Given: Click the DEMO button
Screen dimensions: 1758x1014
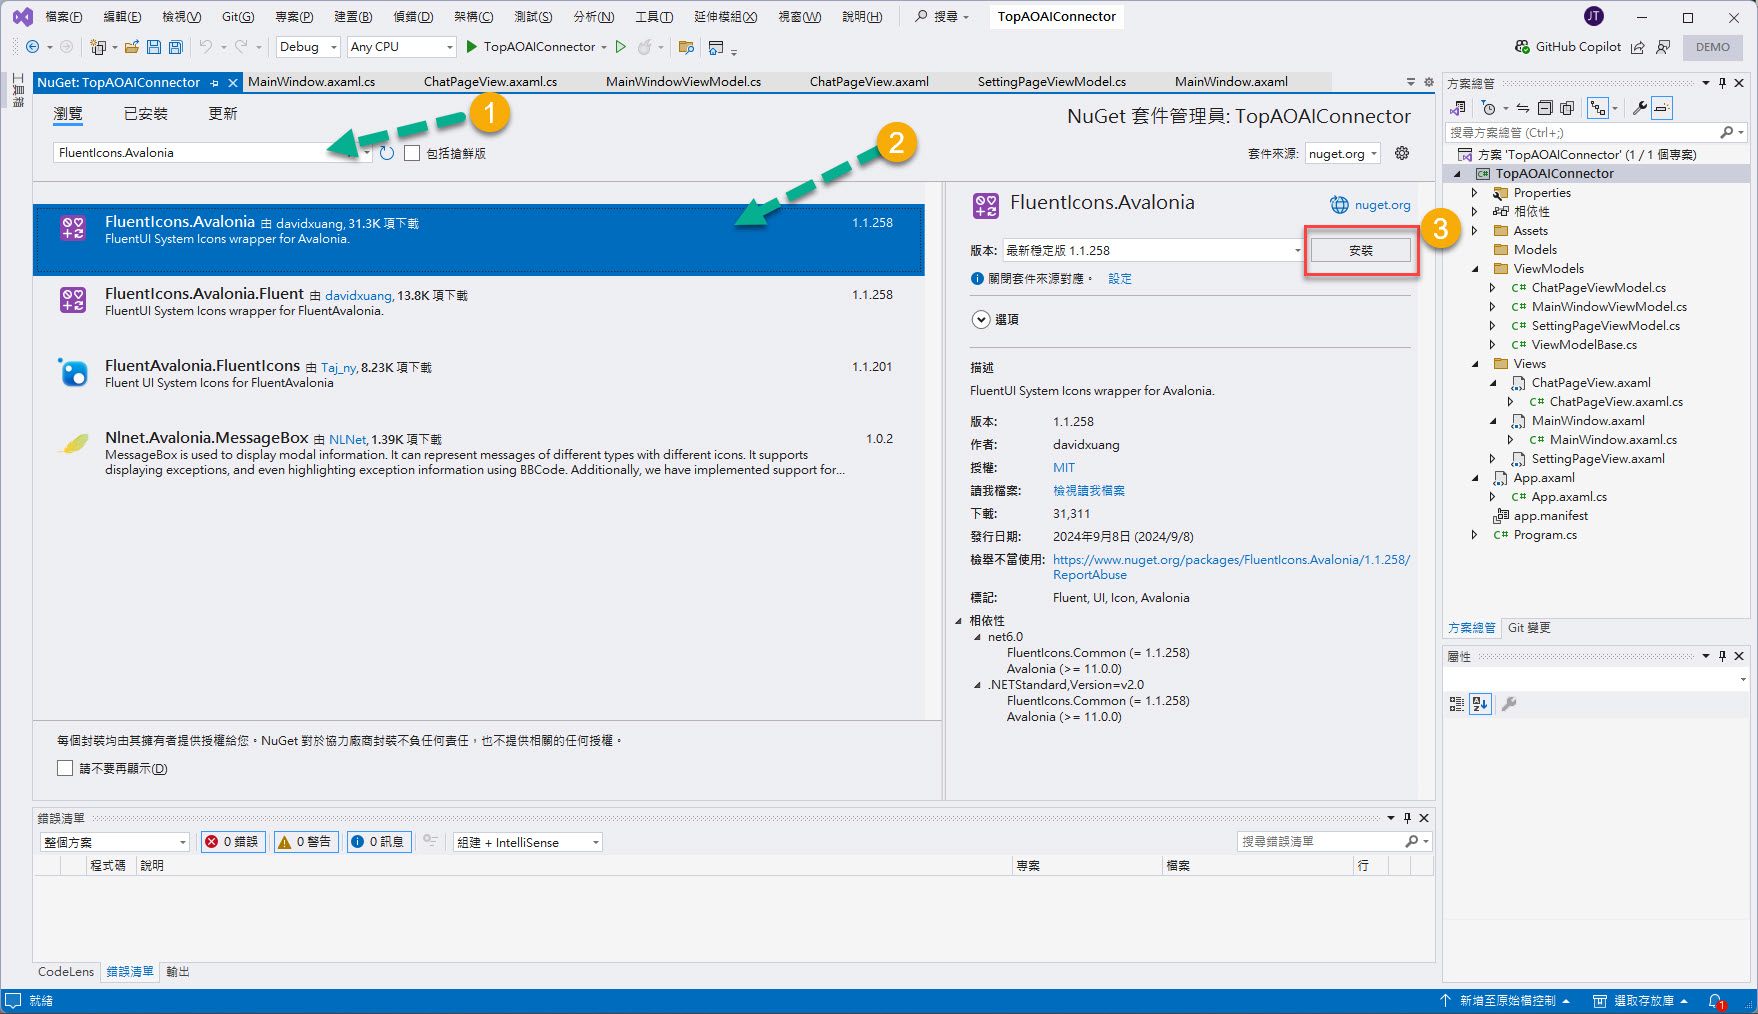Looking at the screenshot, I should (x=1713, y=47).
